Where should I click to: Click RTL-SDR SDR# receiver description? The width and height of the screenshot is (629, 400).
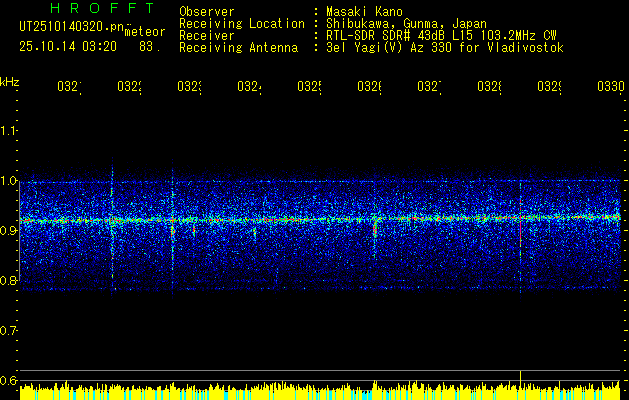pos(441,36)
